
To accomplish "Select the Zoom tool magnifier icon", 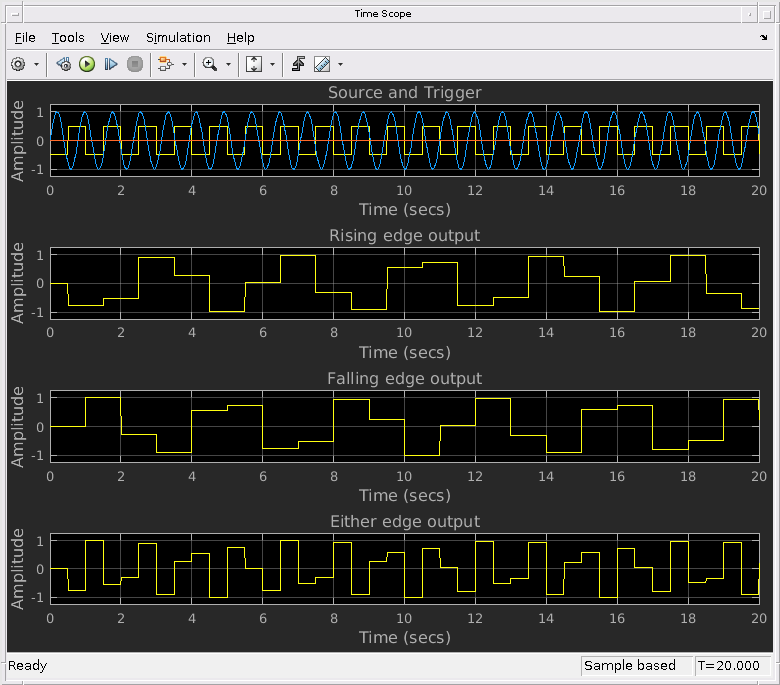I will pyautogui.click(x=210, y=64).
